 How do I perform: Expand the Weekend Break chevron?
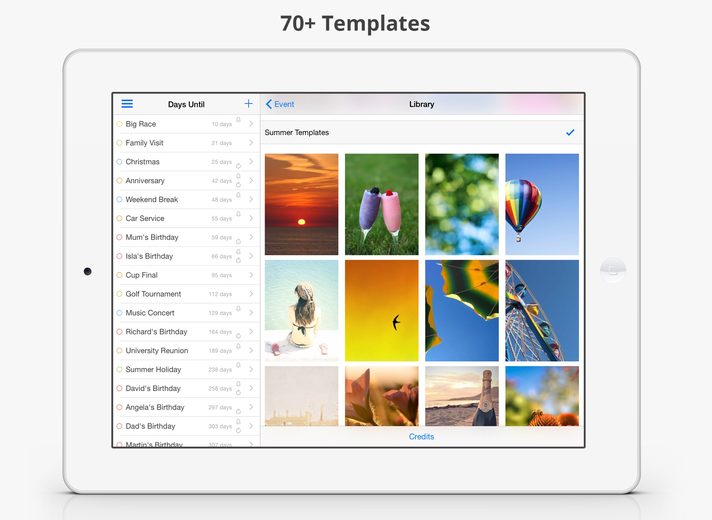coord(251,199)
